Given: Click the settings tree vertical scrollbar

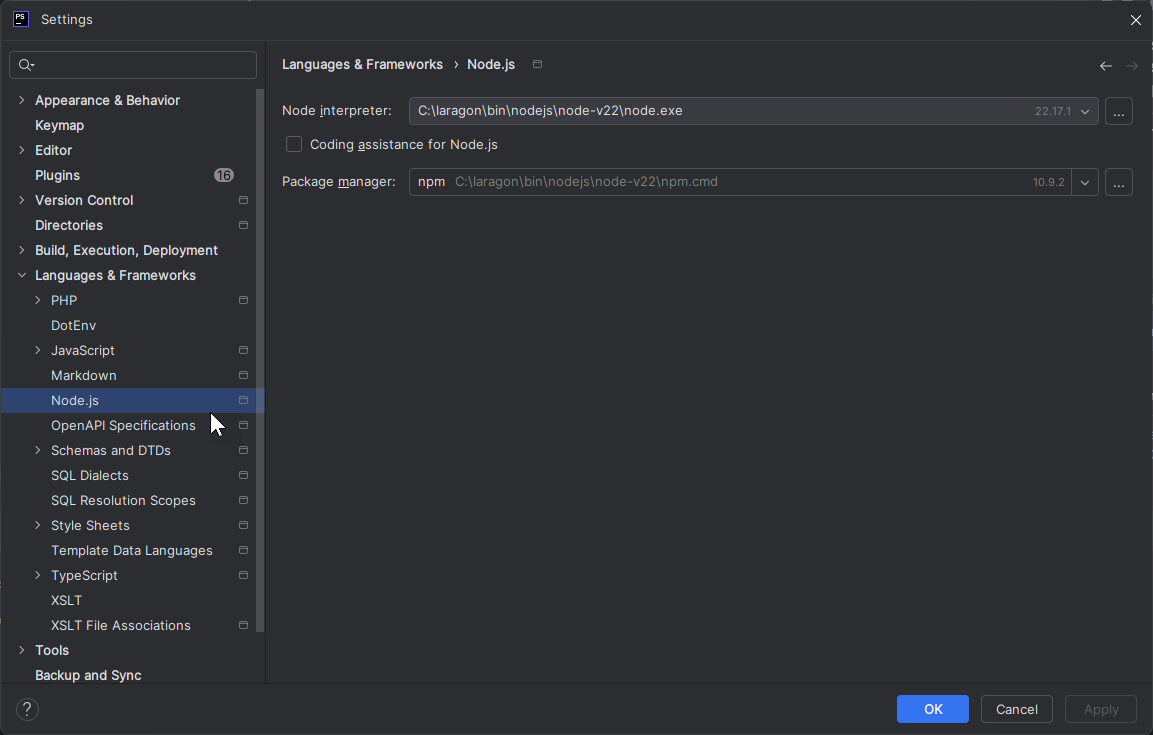Looking at the screenshot, I should point(260,360).
